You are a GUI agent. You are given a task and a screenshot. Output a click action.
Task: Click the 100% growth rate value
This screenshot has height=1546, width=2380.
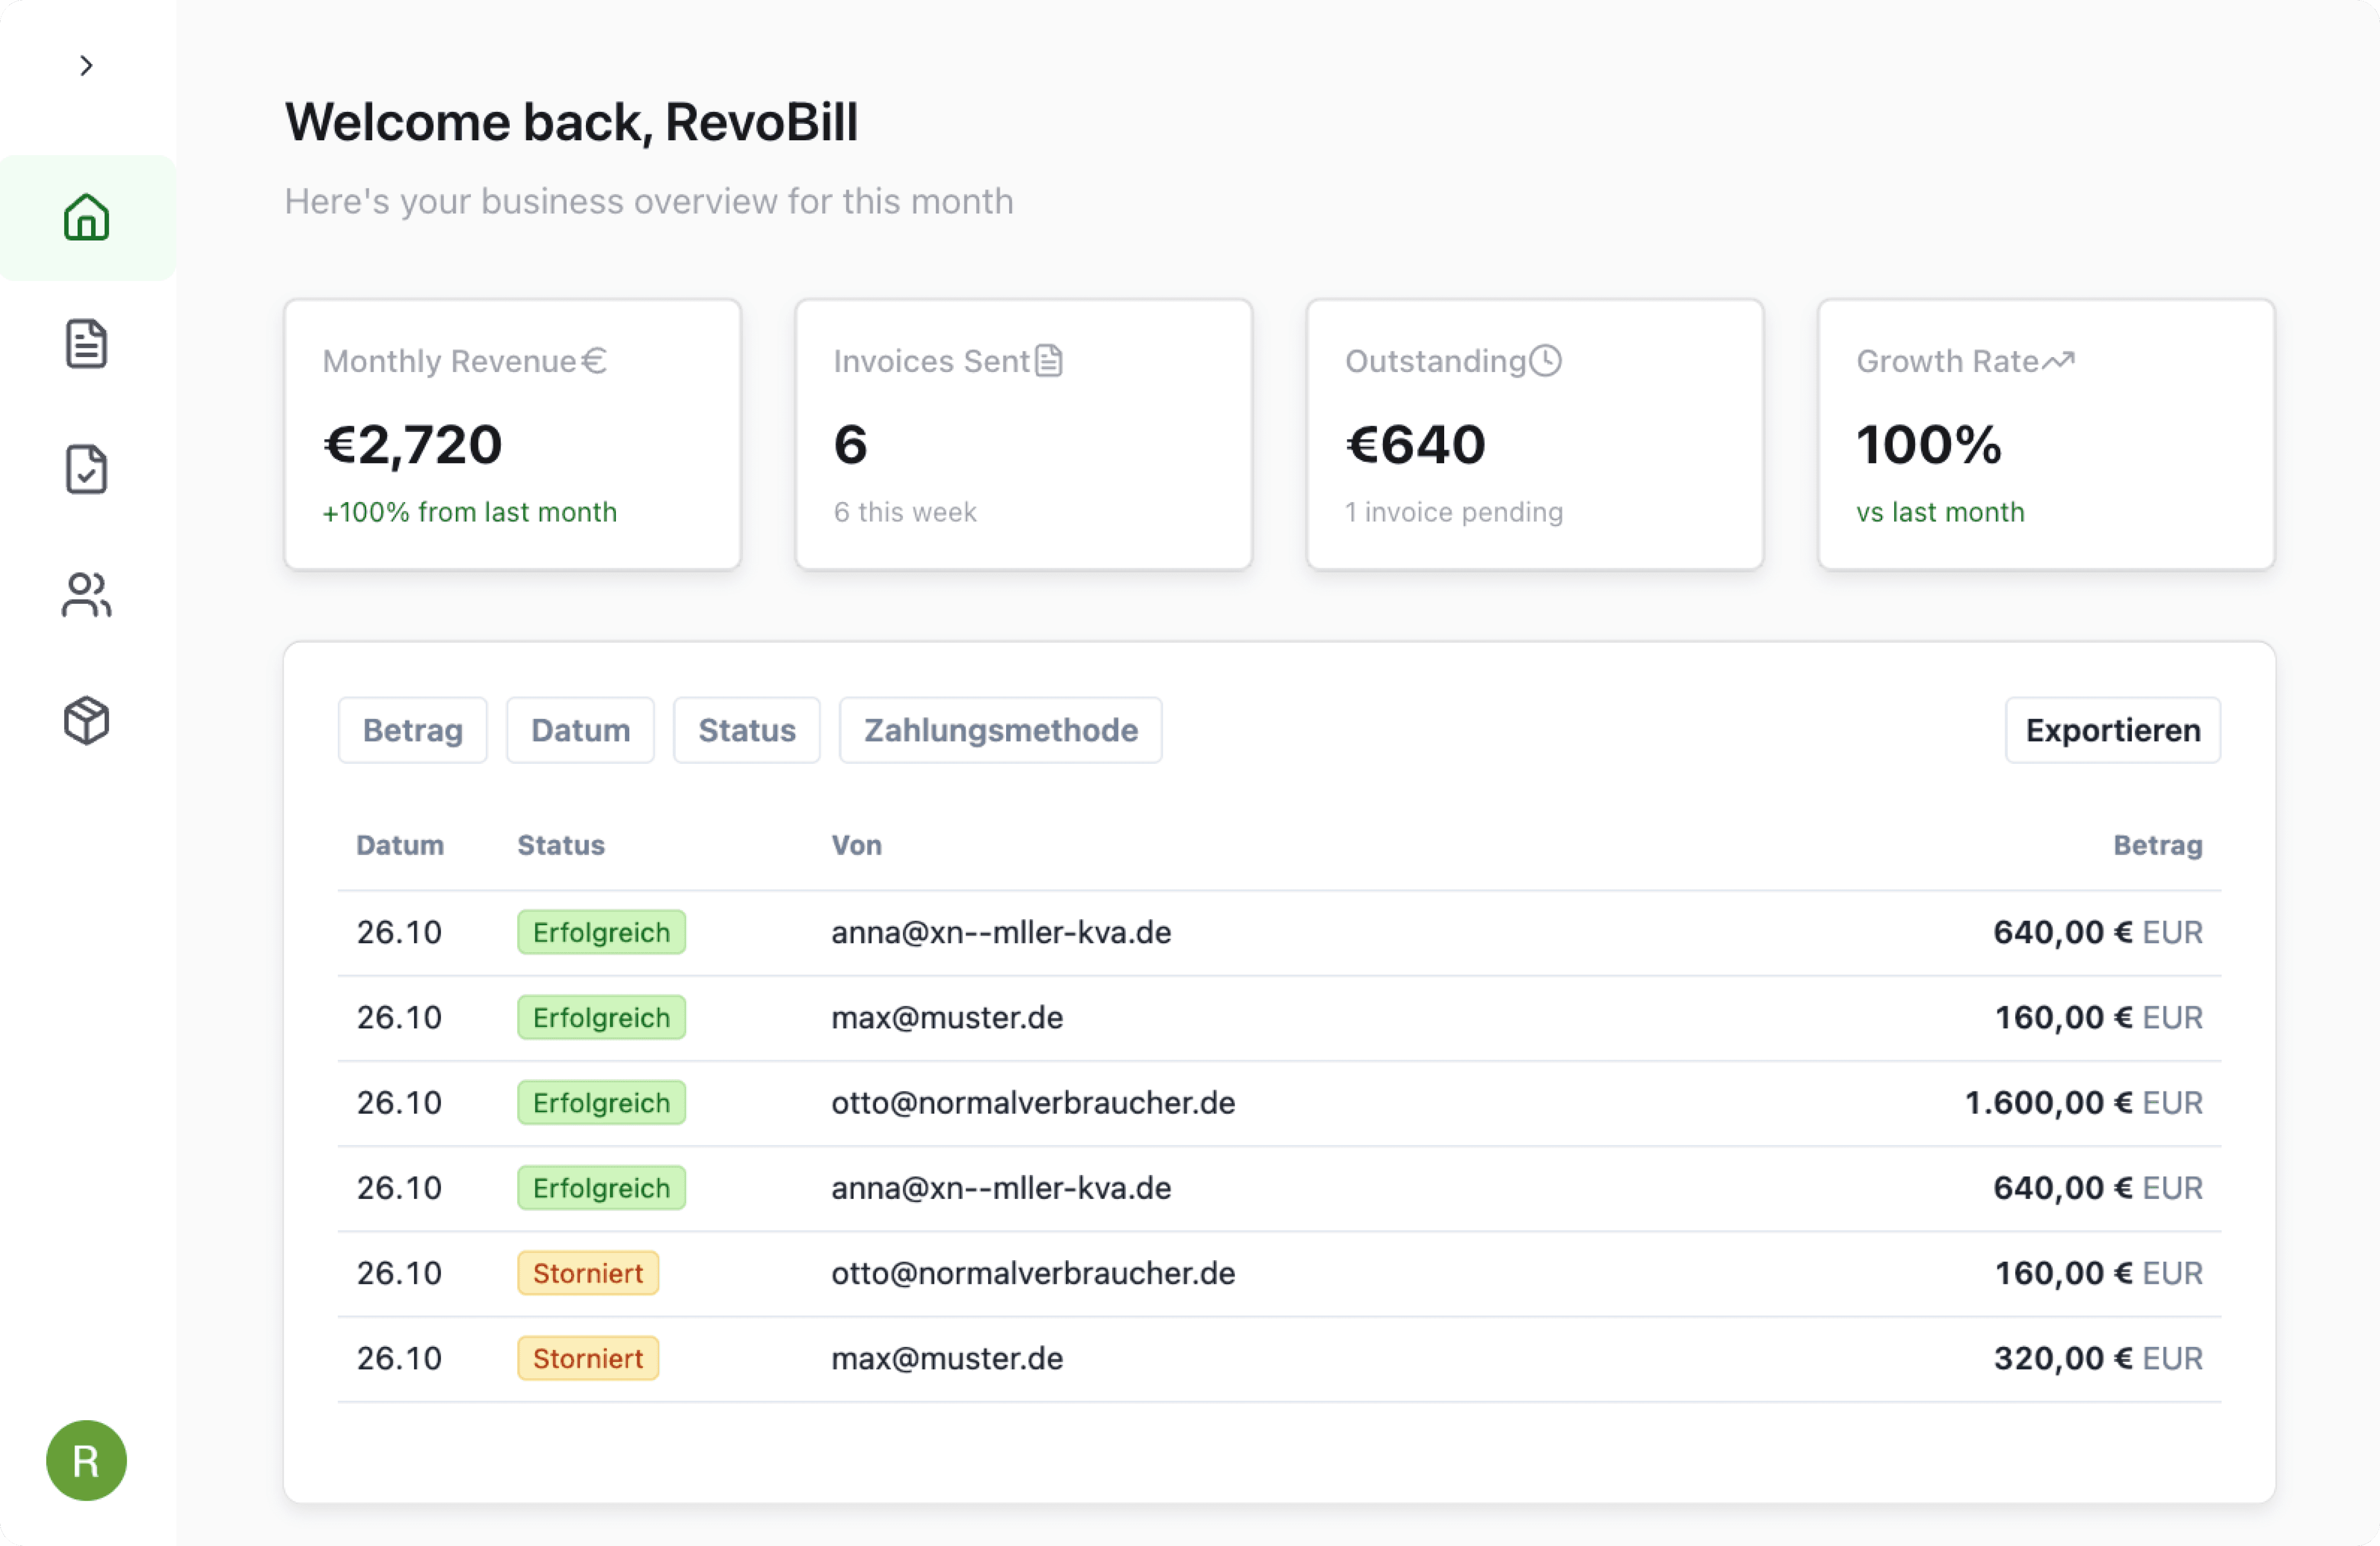(x=1929, y=444)
